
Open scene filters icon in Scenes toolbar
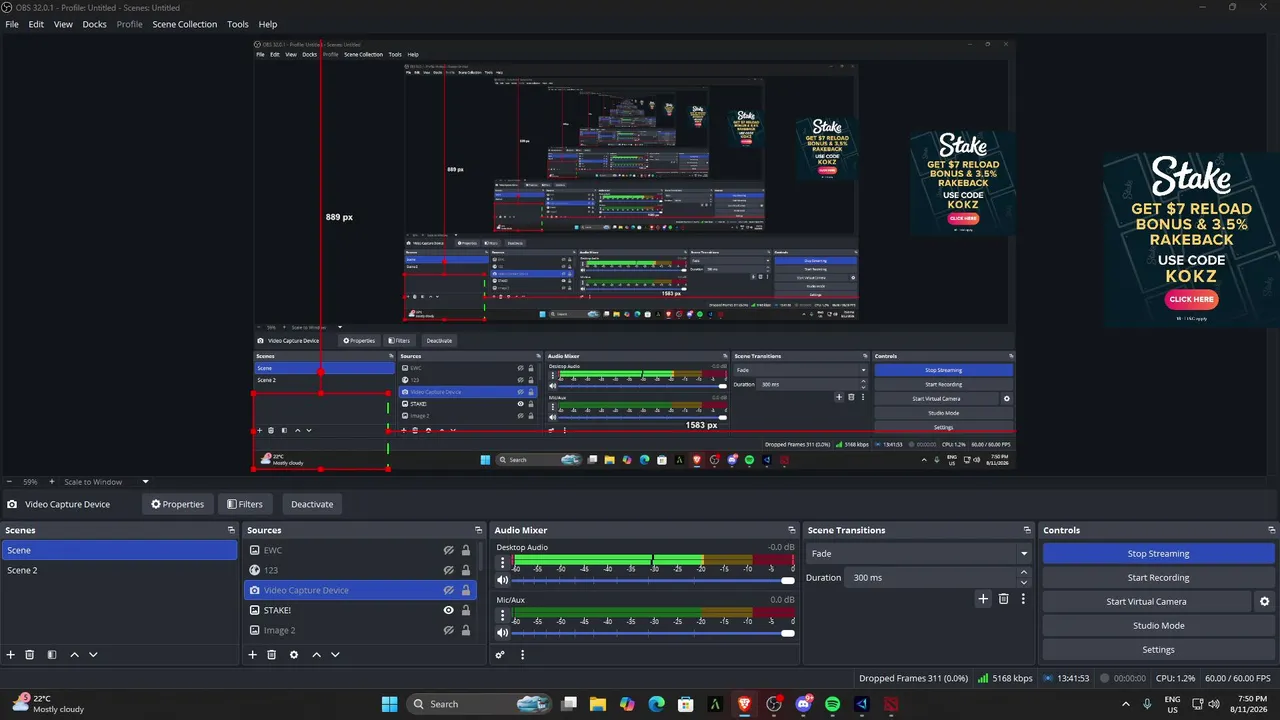pos(52,655)
